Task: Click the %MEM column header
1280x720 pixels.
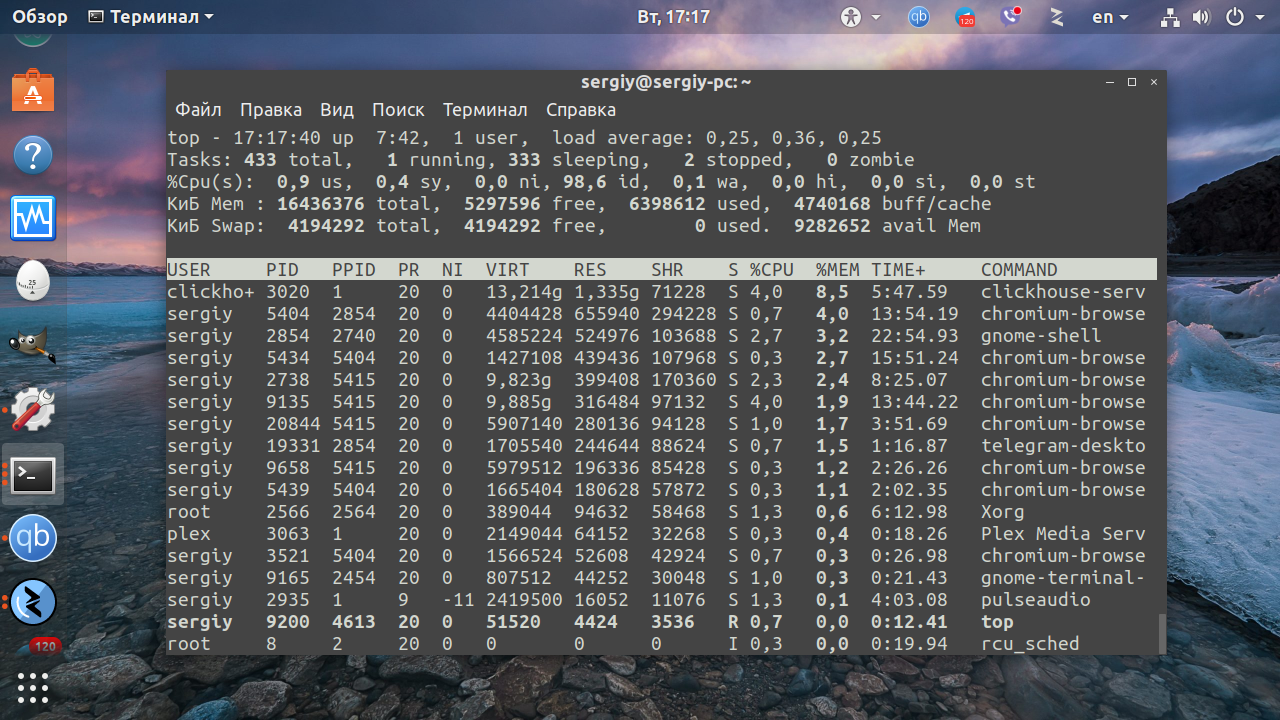Action: click(x=838, y=270)
